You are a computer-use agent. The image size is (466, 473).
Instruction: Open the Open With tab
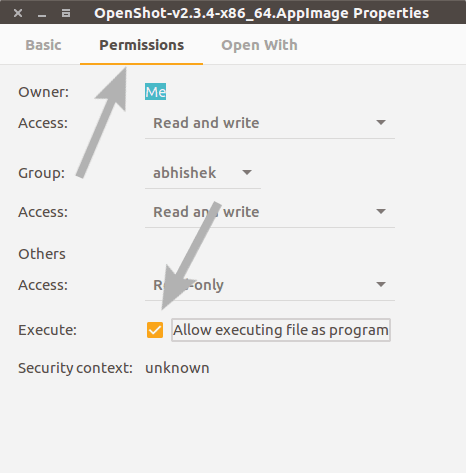pos(259,45)
